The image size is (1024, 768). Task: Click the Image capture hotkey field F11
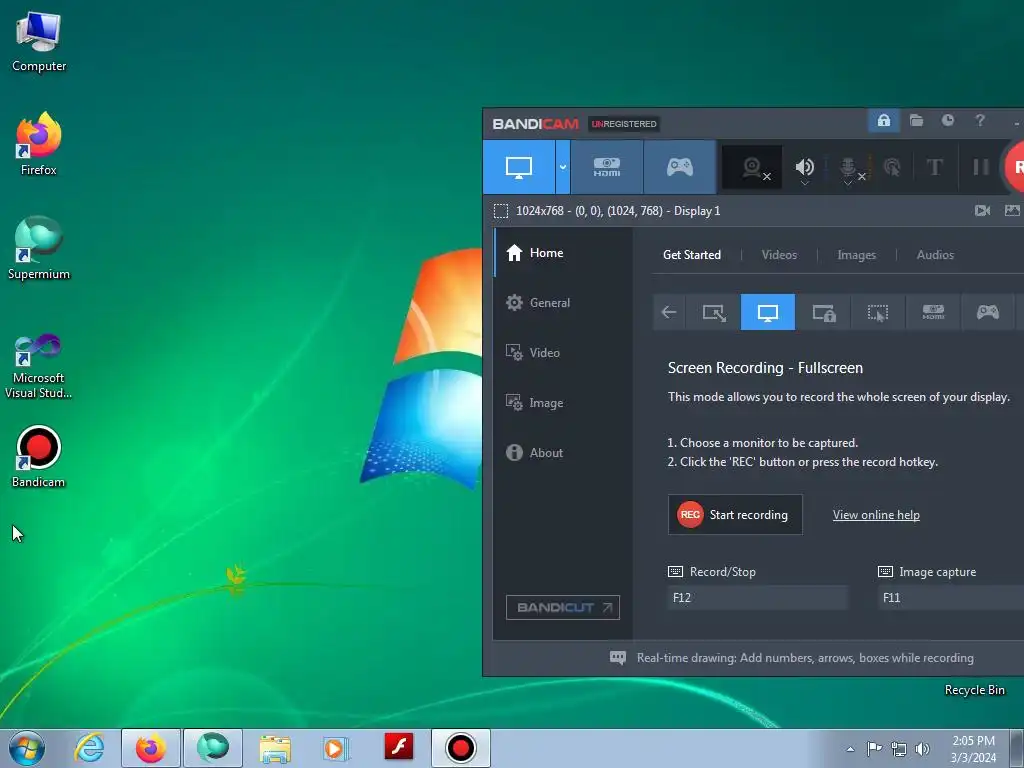click(951, 598)
